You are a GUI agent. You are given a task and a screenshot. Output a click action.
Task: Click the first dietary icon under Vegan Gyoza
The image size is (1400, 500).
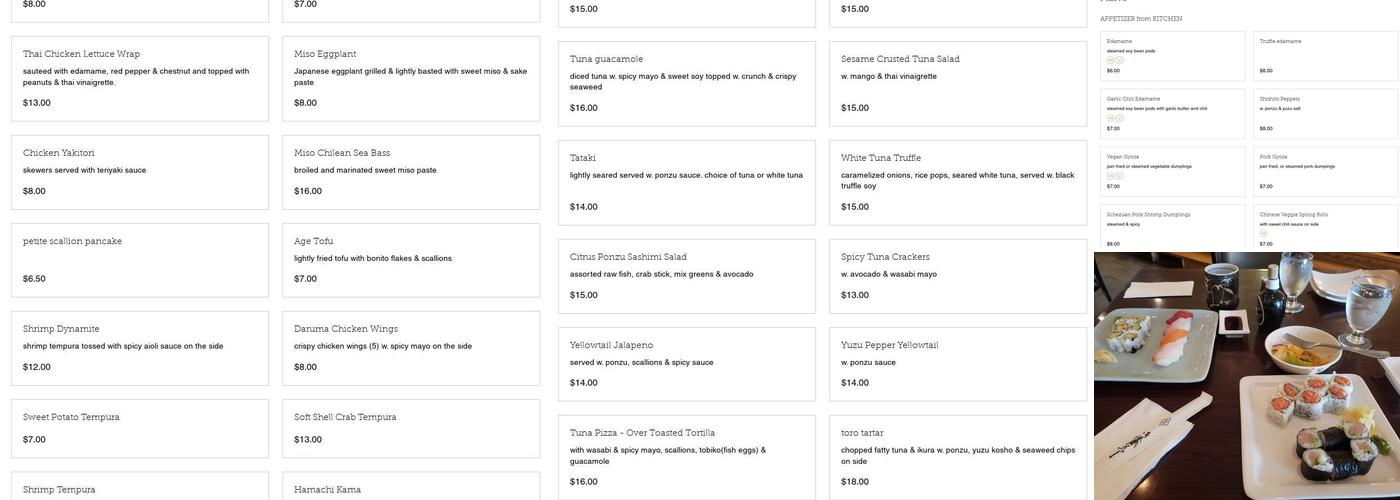(x=1110, y=176)
